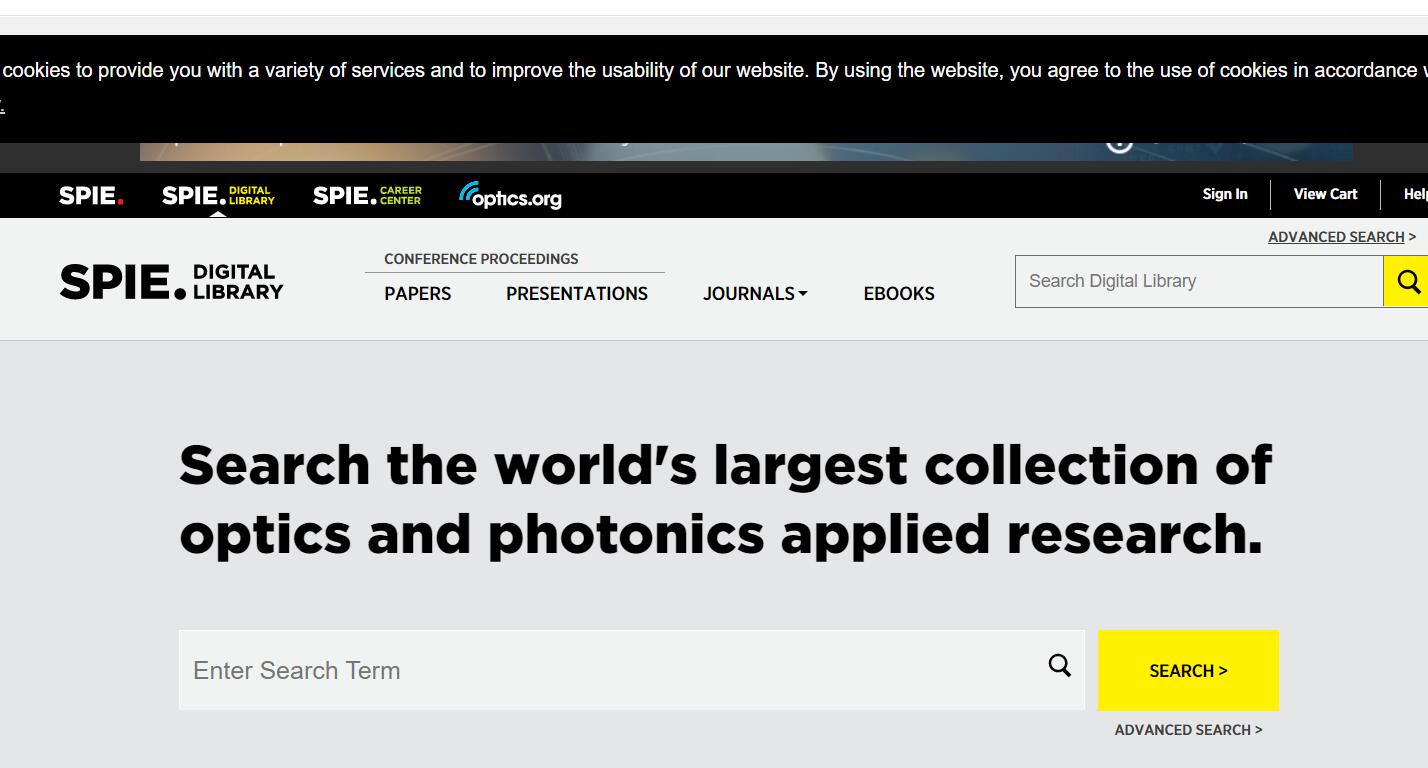1428x768 pixels.
Task: Open View Cart
Action: 1325,194
